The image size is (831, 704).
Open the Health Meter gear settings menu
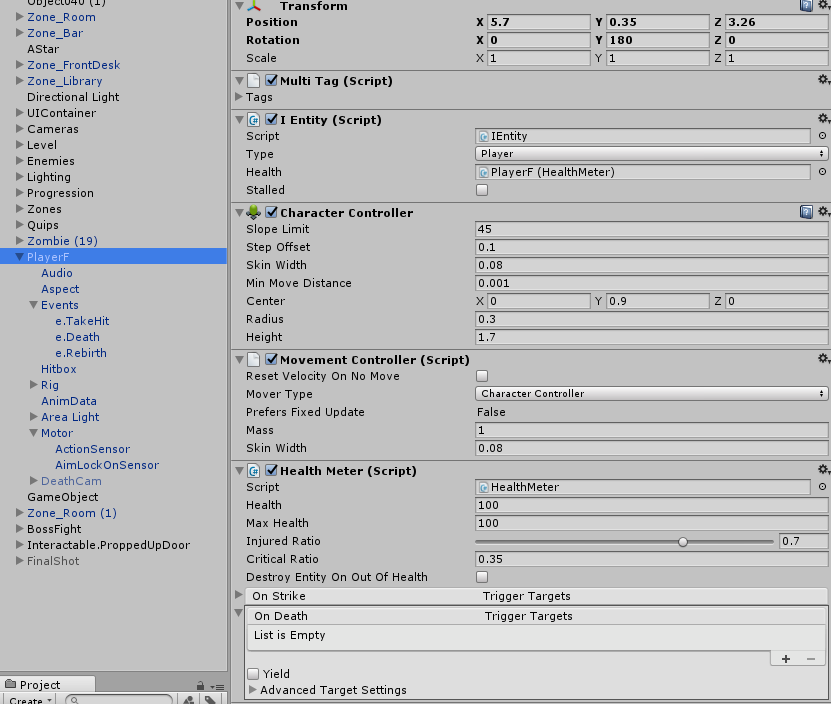(x=824, y=470)
